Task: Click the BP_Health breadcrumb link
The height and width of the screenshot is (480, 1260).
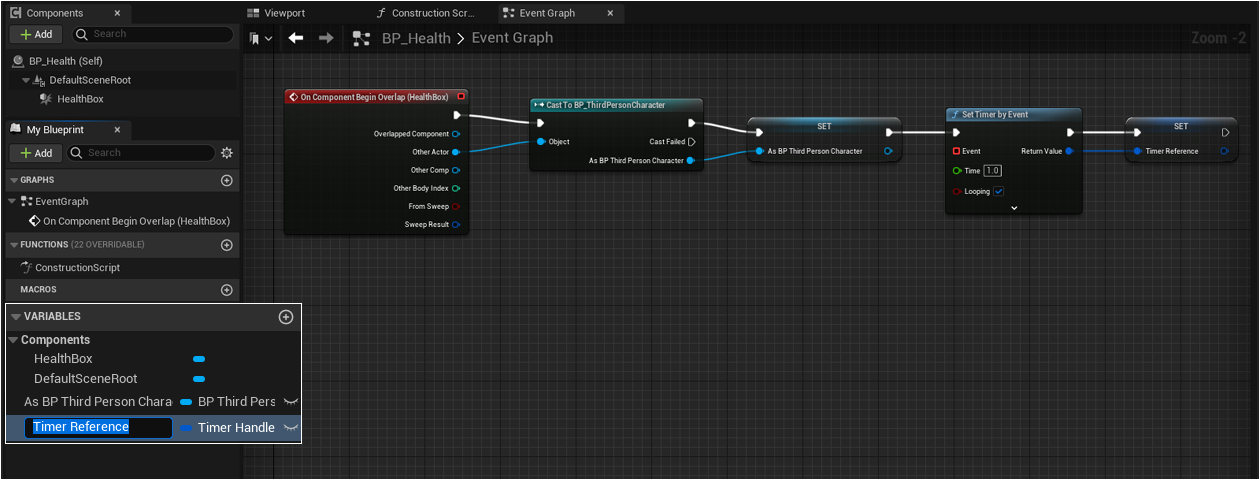Action: 416,38
